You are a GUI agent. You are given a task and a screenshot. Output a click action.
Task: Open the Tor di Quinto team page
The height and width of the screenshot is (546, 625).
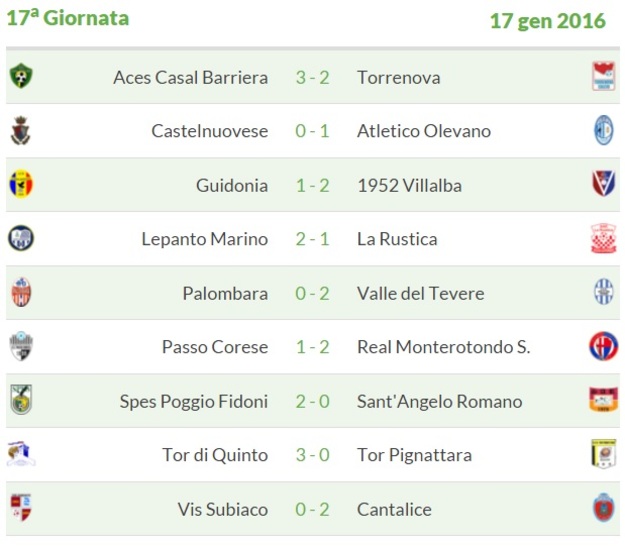point(215,455)
